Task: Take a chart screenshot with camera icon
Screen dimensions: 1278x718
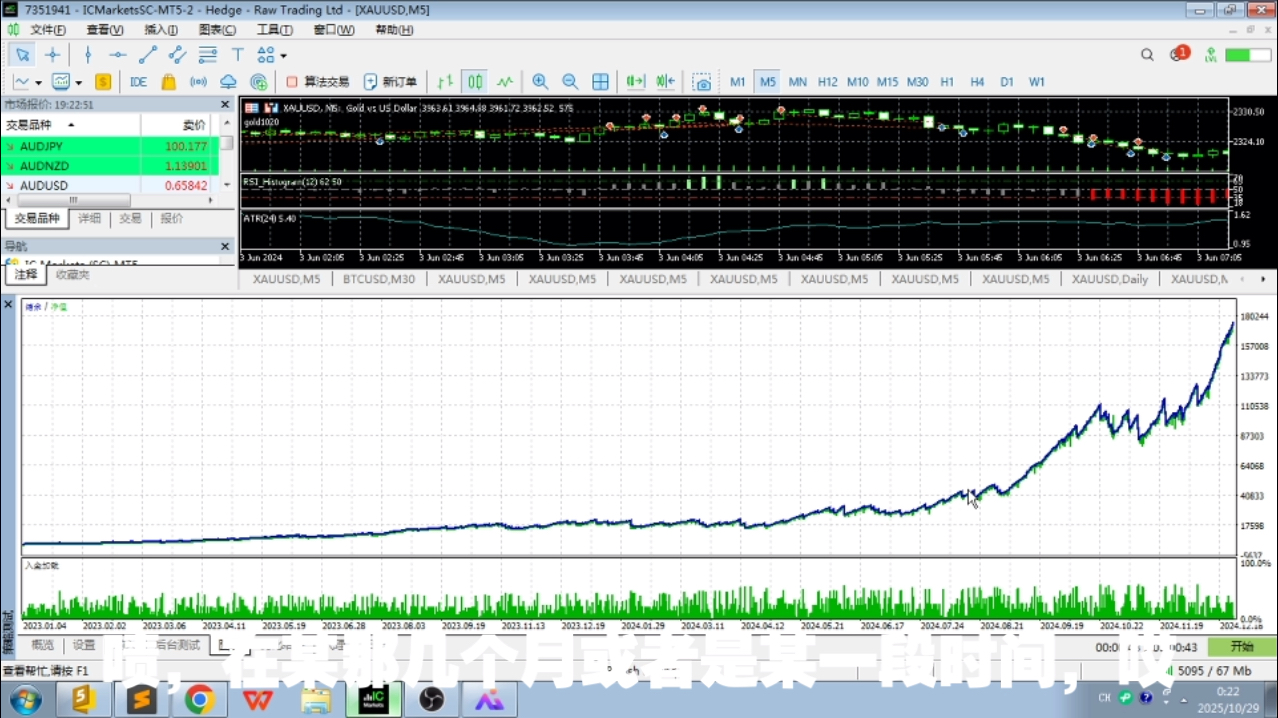Action: (702, 82)
